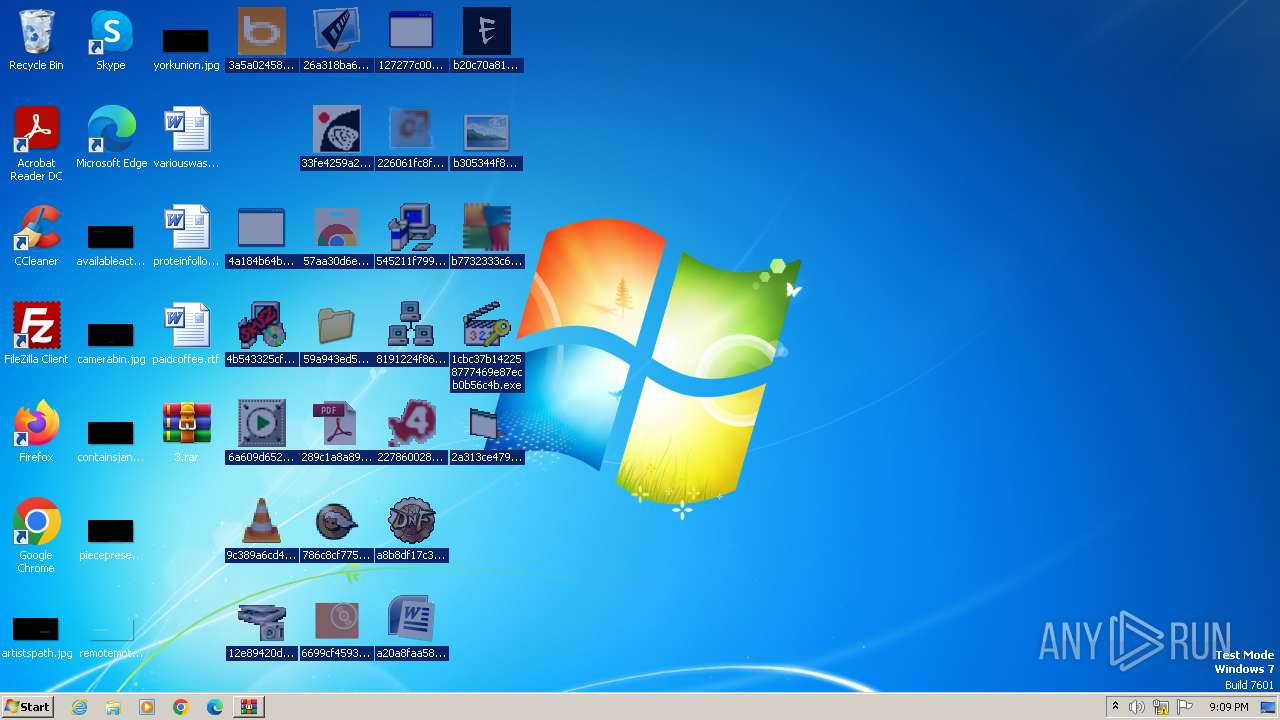Select the a20a8faa58... Word file icon
This screenshot has width=1280, height=720.
[412, 620]
